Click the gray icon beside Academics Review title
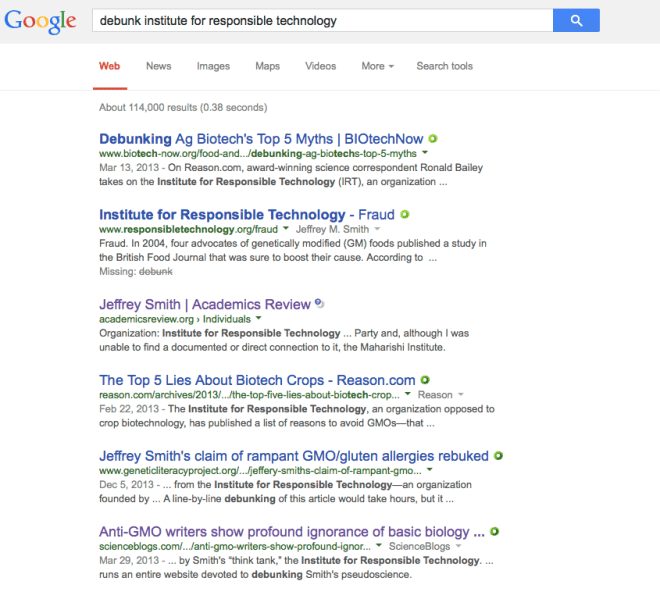Viewport: 660px width, 599px height. 318,303
